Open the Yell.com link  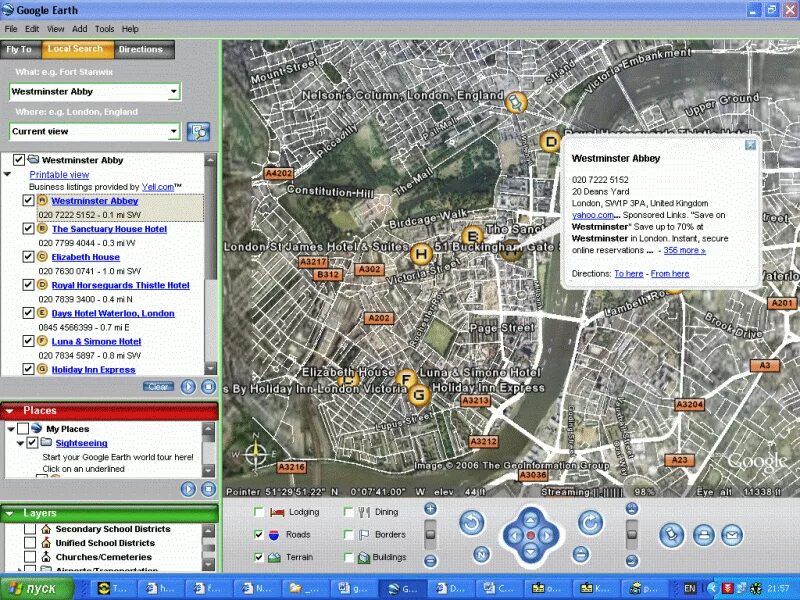[158, 187]
